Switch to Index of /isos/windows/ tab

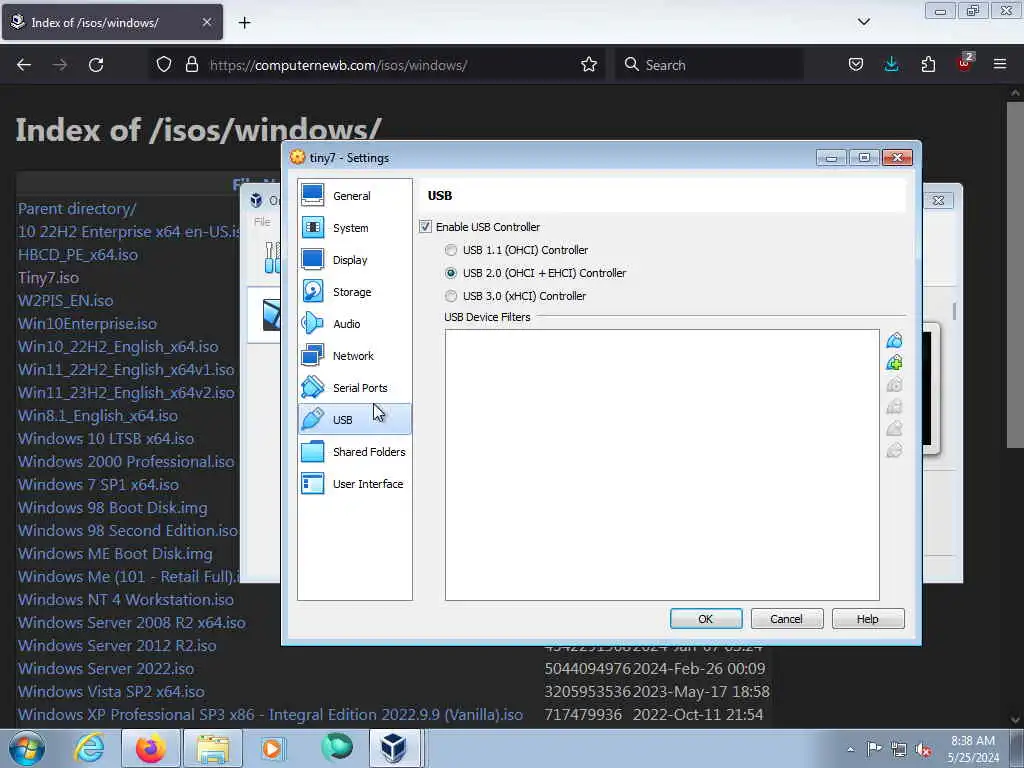coord(112,22)
